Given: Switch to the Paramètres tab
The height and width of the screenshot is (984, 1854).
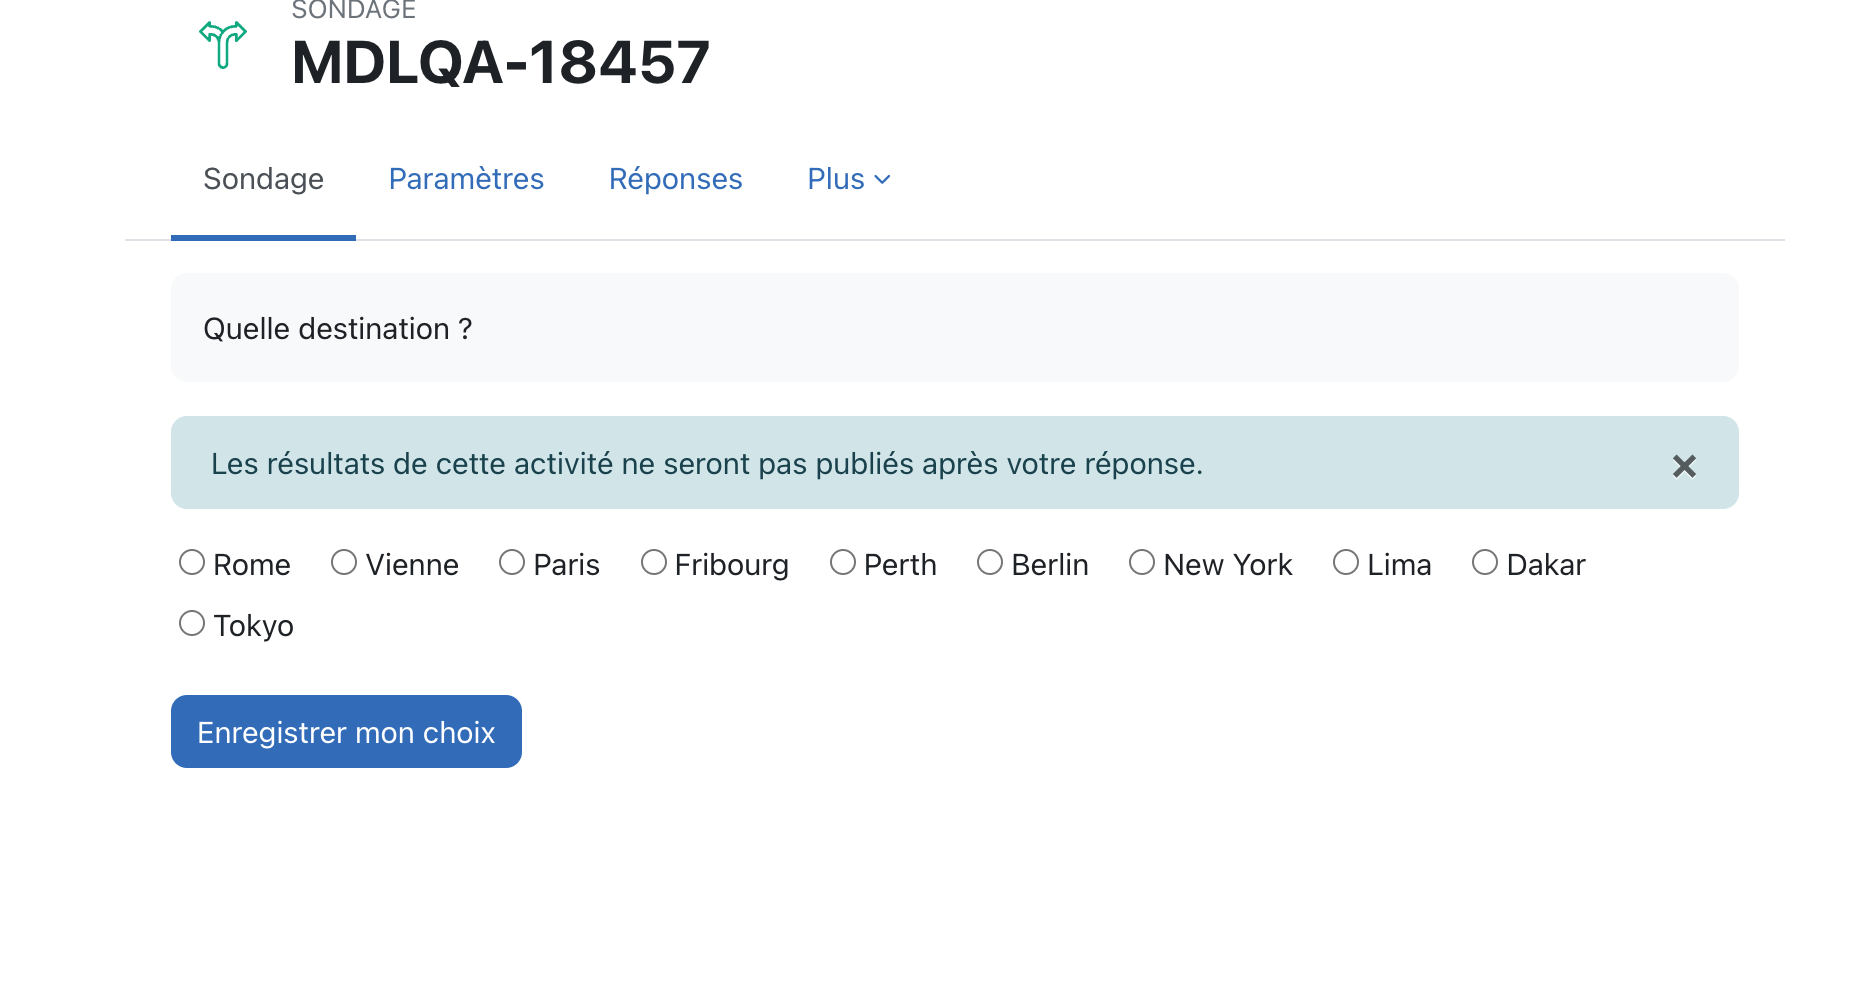Looking at the screenshot, I should [466, 179].
